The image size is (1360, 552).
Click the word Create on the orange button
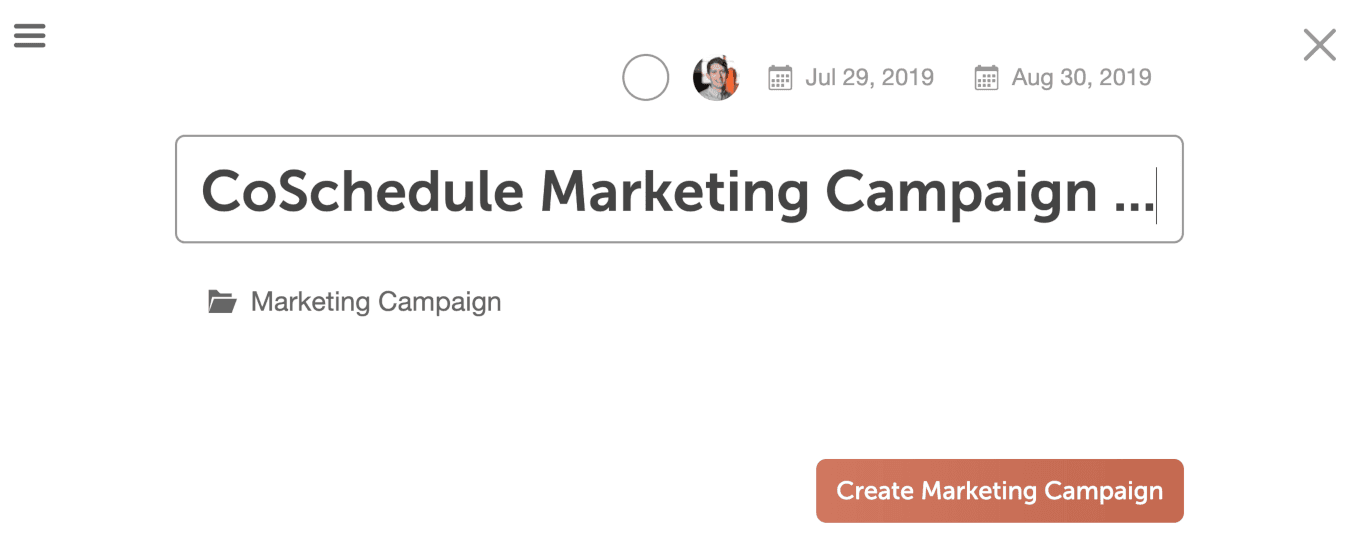(875, 491)
